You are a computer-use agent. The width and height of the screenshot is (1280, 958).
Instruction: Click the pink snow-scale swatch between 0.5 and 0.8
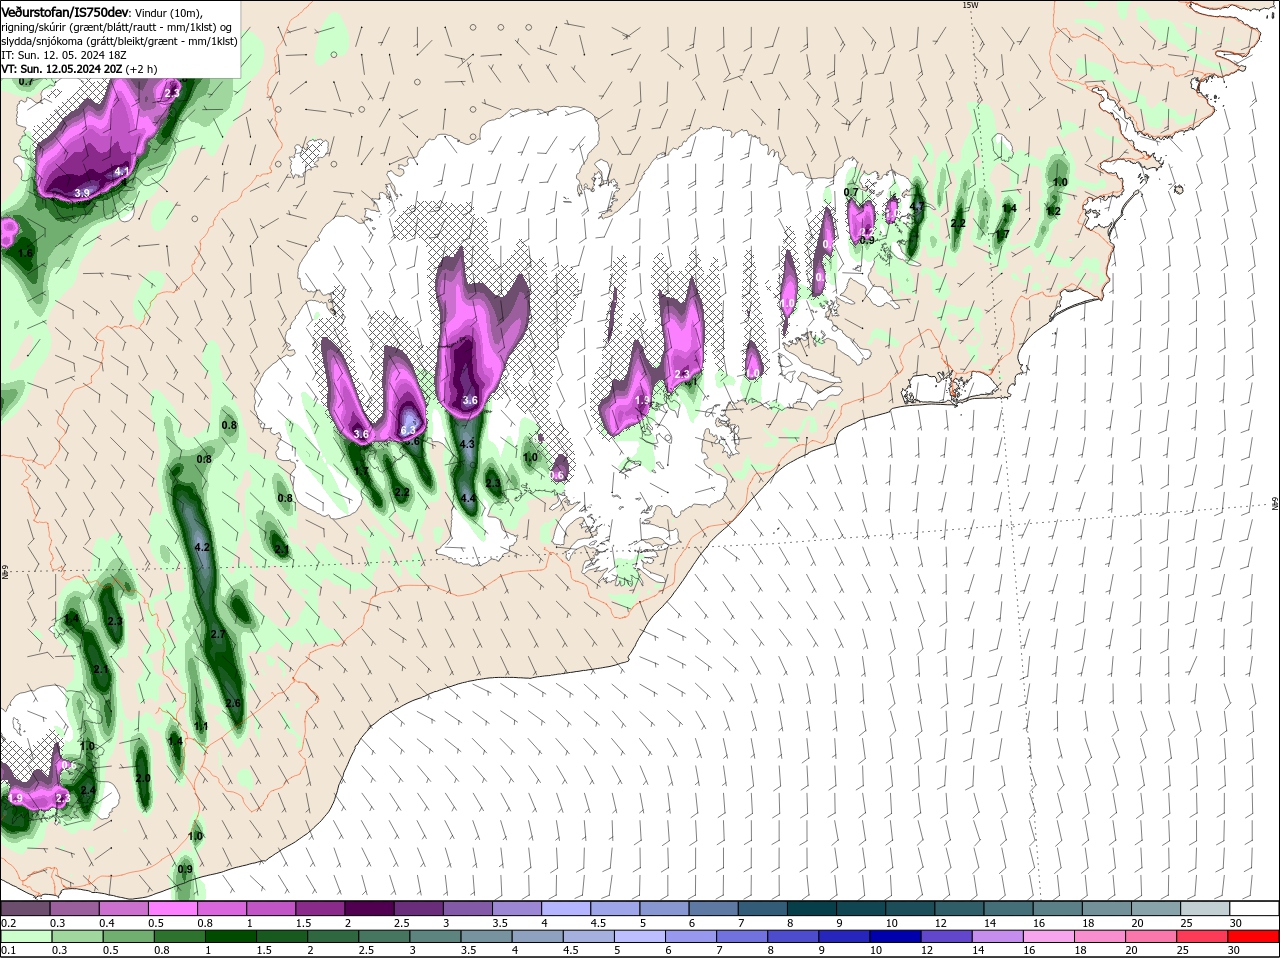[173, 909]
